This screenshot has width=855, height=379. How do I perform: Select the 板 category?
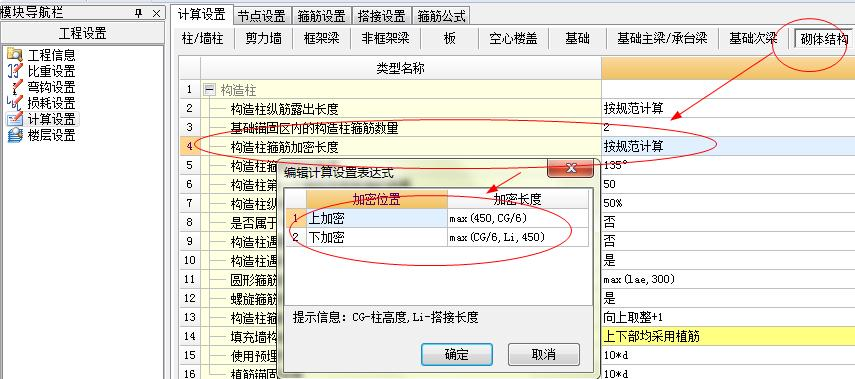pyautogui.click(x=449, y=39)
